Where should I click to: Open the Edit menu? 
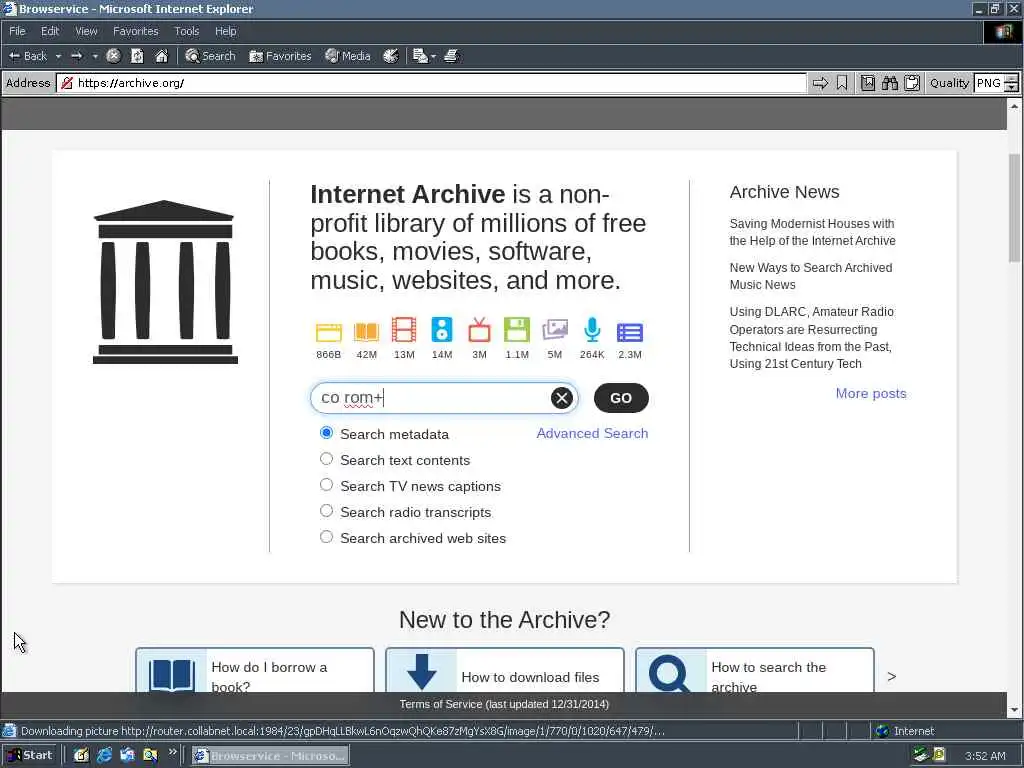tap(50, 31)
